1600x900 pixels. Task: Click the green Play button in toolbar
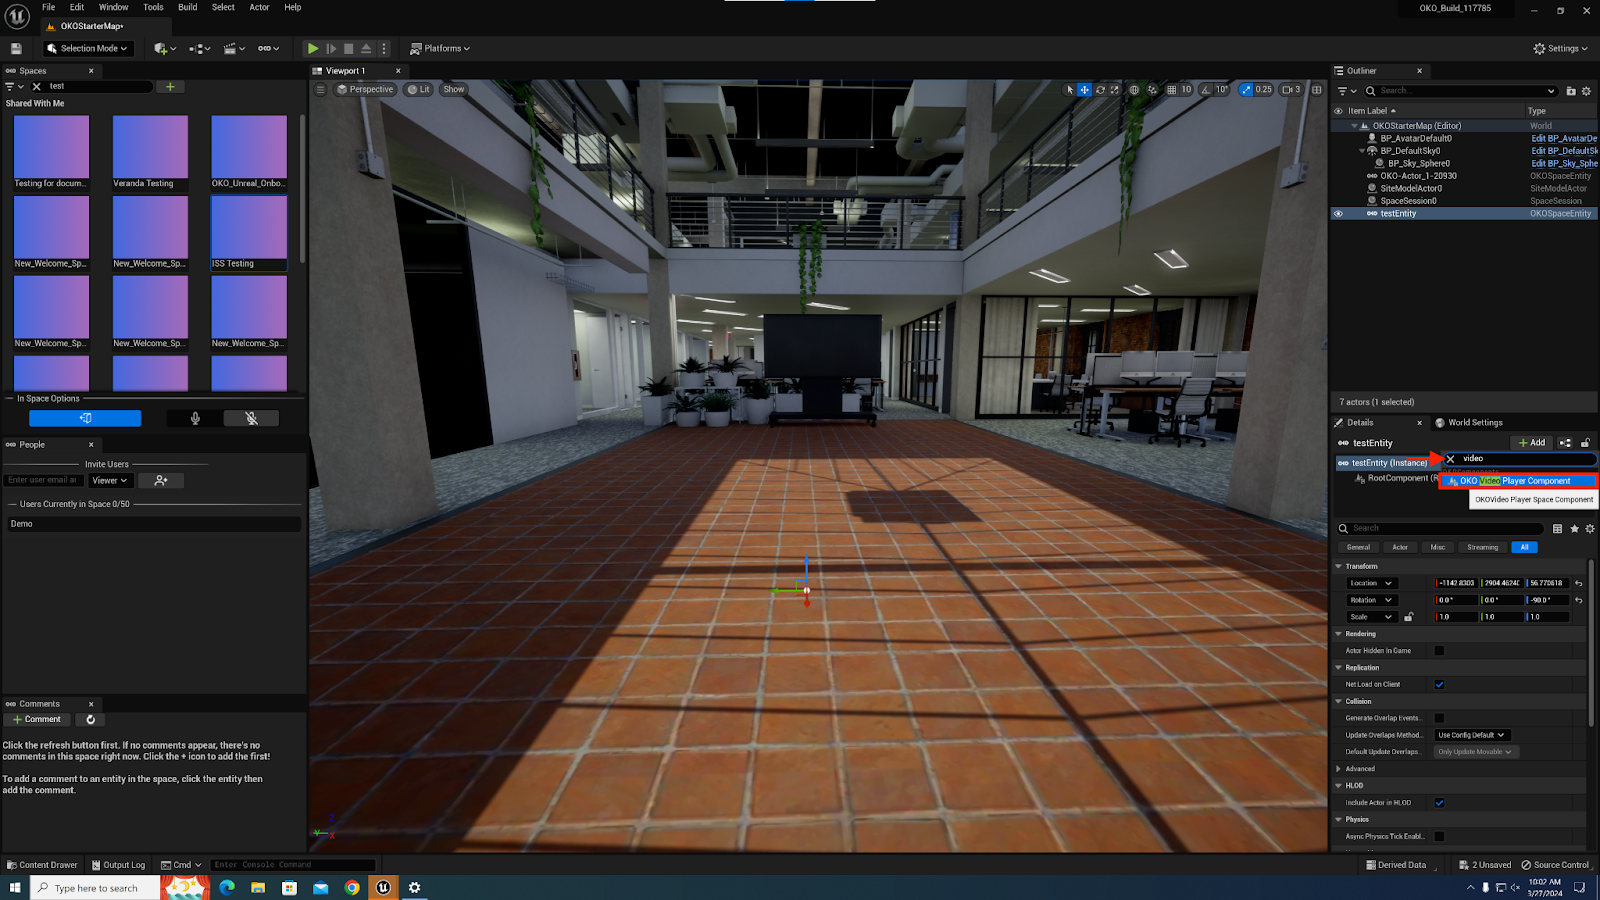pyautogui.click(x=313, y=48)
